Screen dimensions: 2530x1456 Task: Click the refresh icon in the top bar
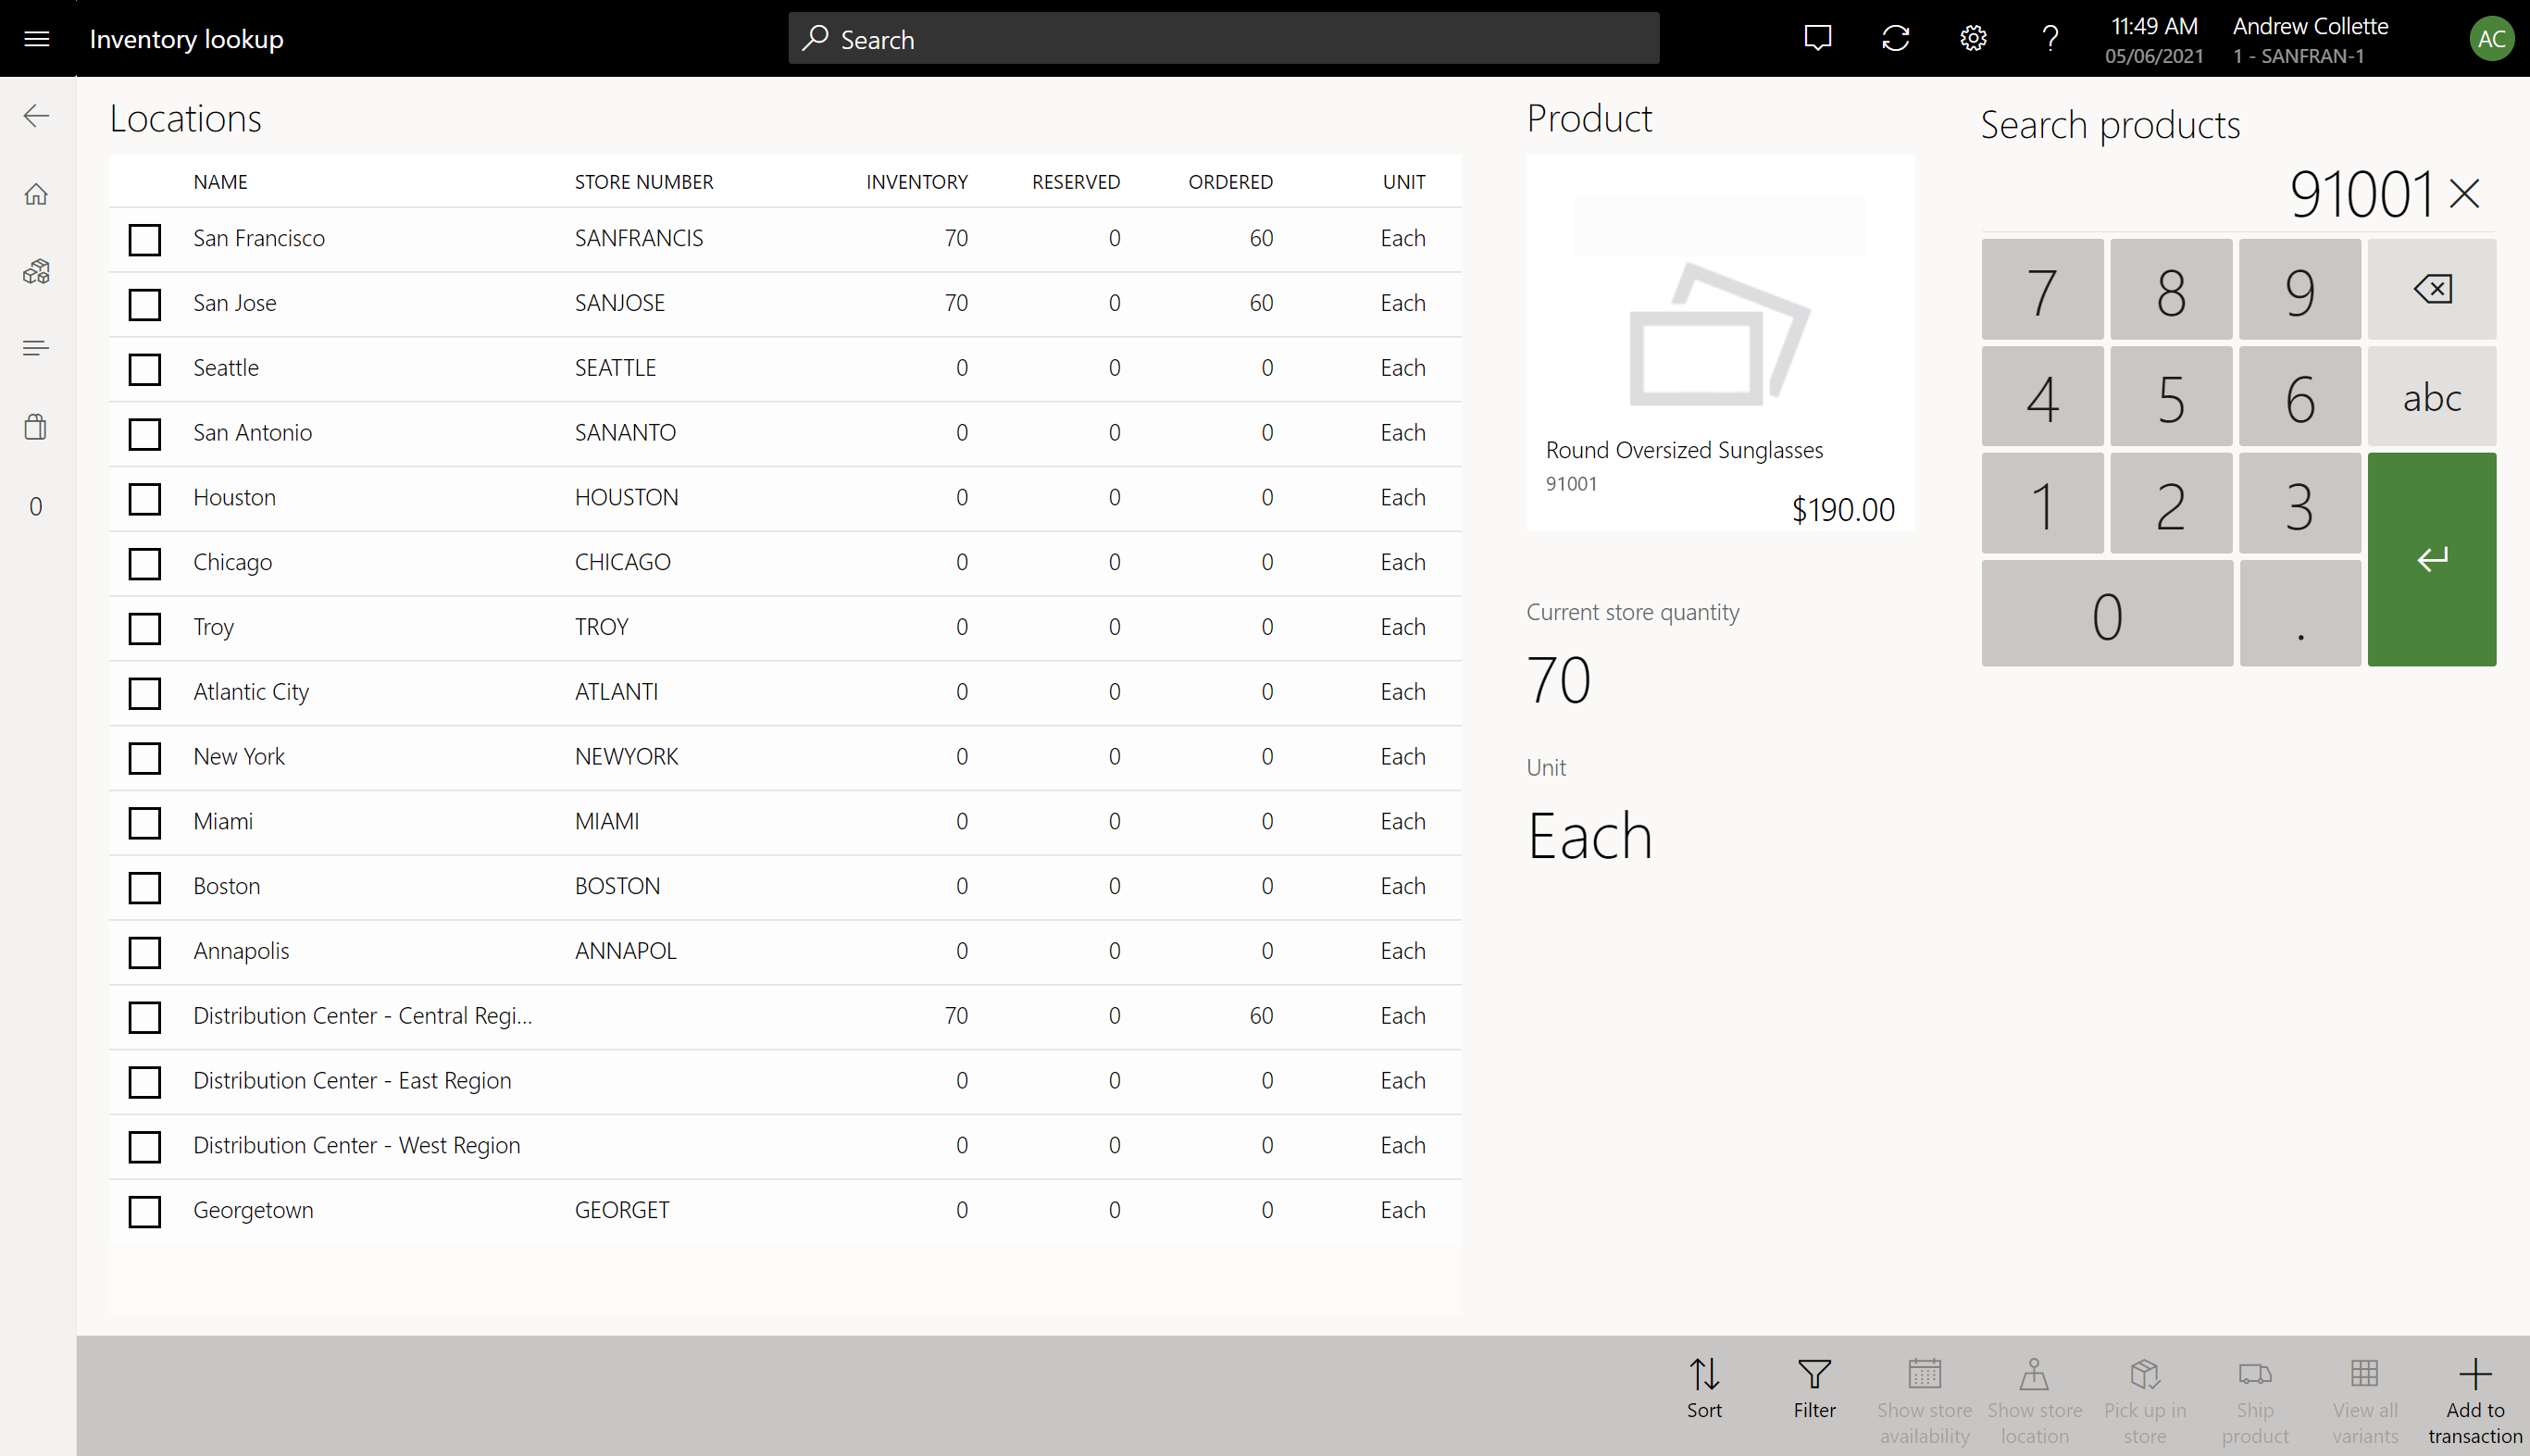[x=1896, y=38]
